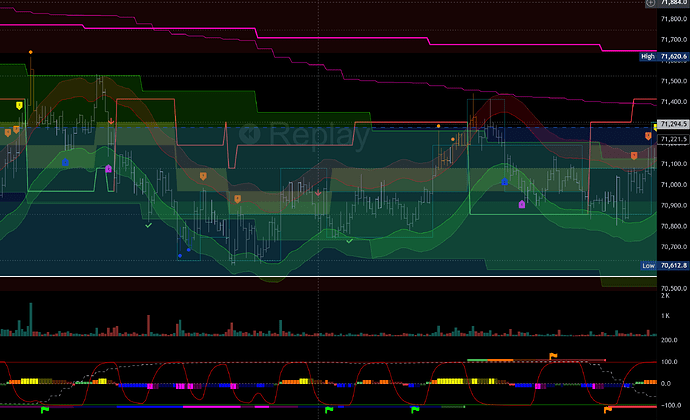This screenshot has width=690, height=420.
Task: Click the middle green flag below crosshair line
Action: pyautogui.click(x=328, y=408)
